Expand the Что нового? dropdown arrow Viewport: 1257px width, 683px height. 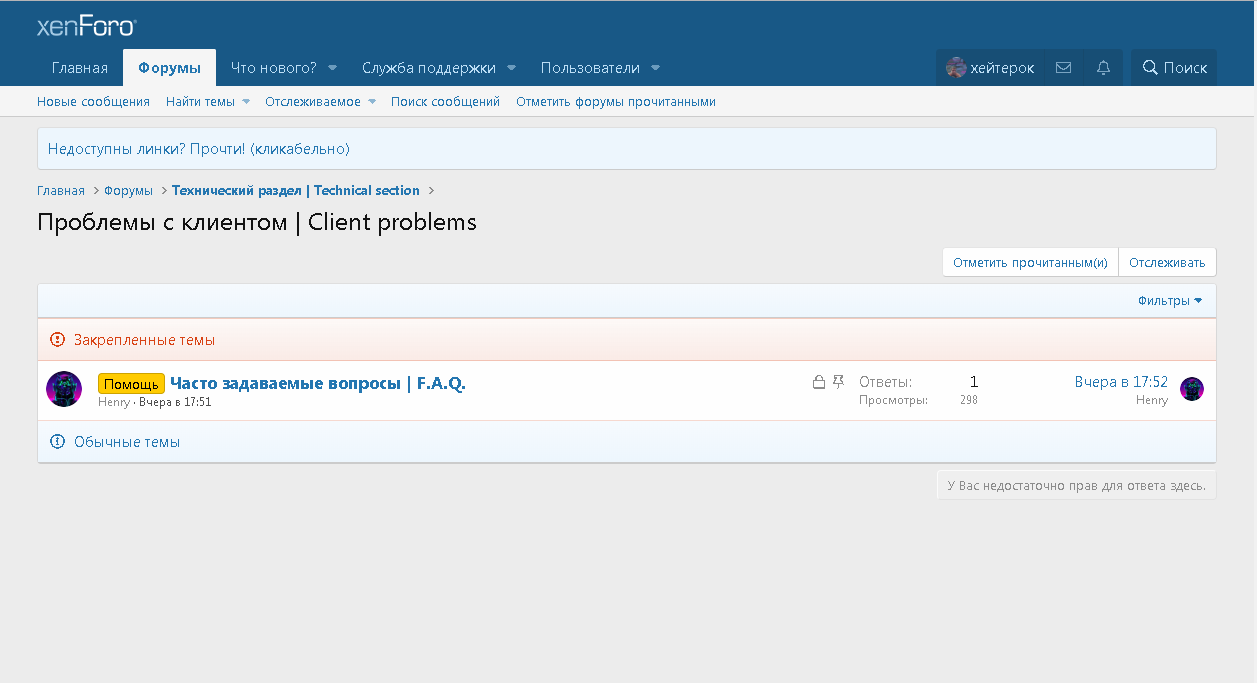(x=333, y=68)
